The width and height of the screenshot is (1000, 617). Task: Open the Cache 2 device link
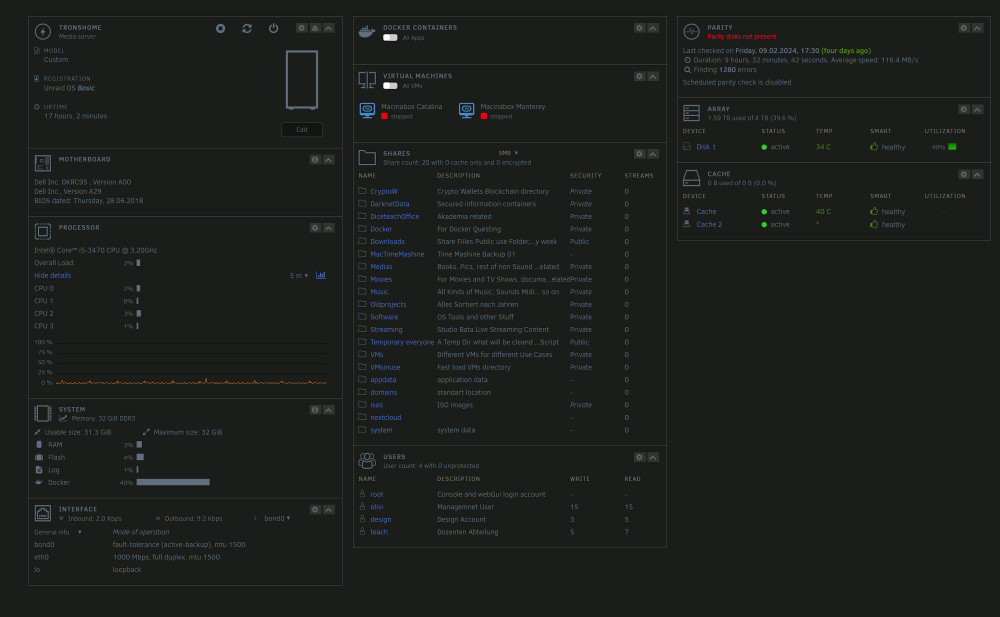(709, 225)
